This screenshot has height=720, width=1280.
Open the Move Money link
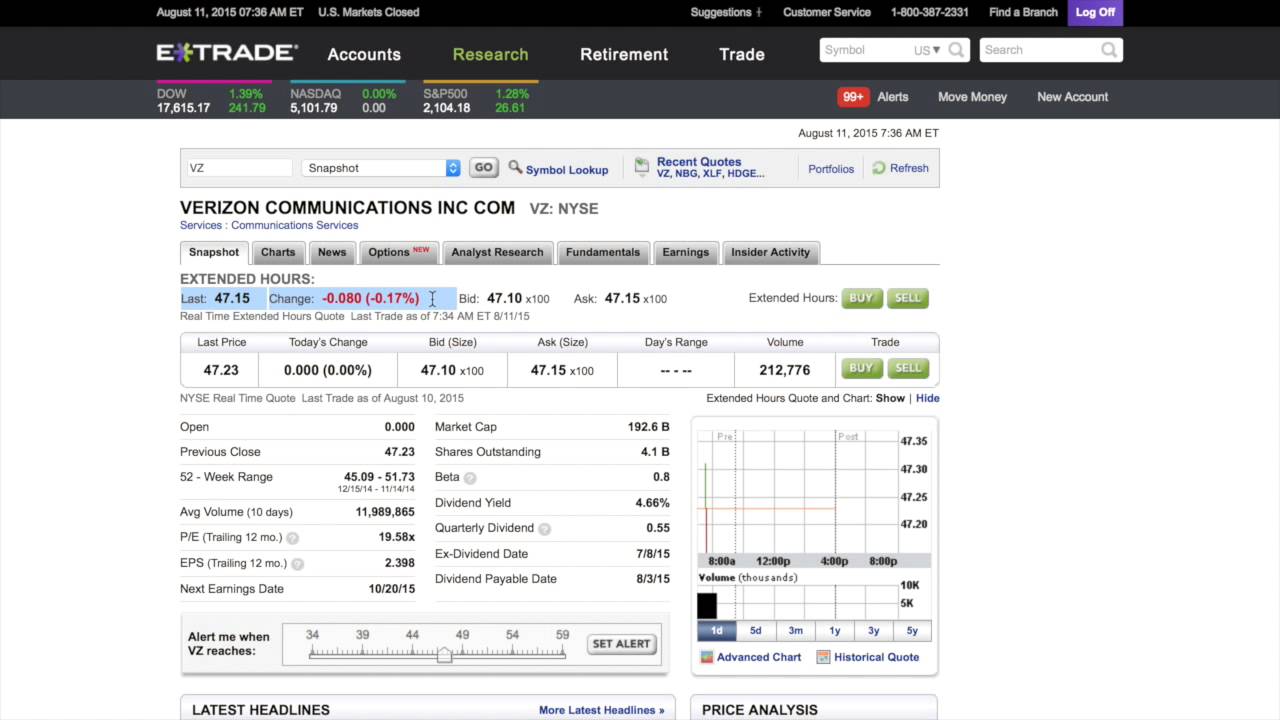pyautogui.click(x=972, y=97)
